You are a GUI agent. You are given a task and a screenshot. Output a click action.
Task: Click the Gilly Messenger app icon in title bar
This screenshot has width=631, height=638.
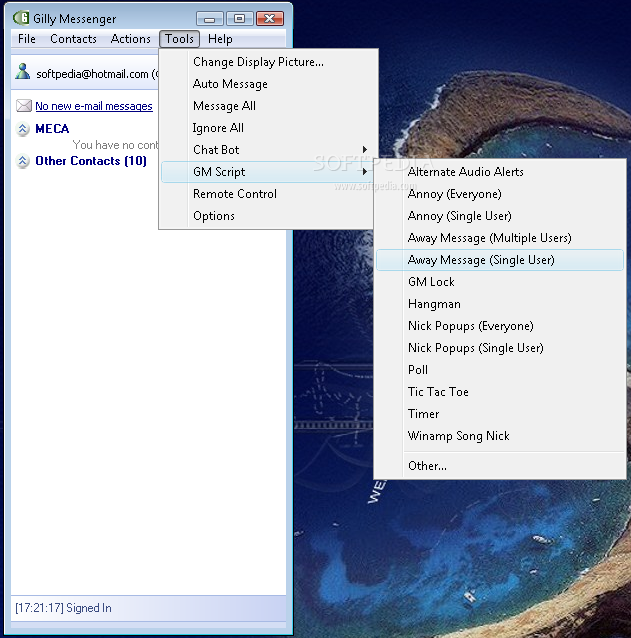[21, 18]
